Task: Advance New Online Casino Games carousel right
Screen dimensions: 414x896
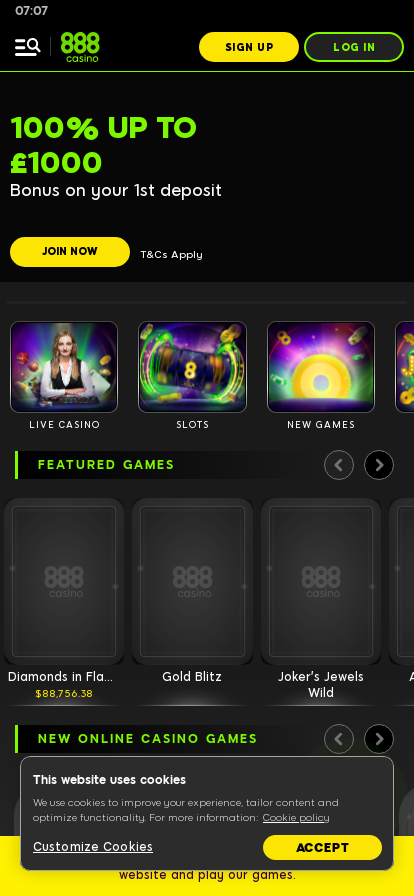Action: pyautogui.click(x=379, y=739)
